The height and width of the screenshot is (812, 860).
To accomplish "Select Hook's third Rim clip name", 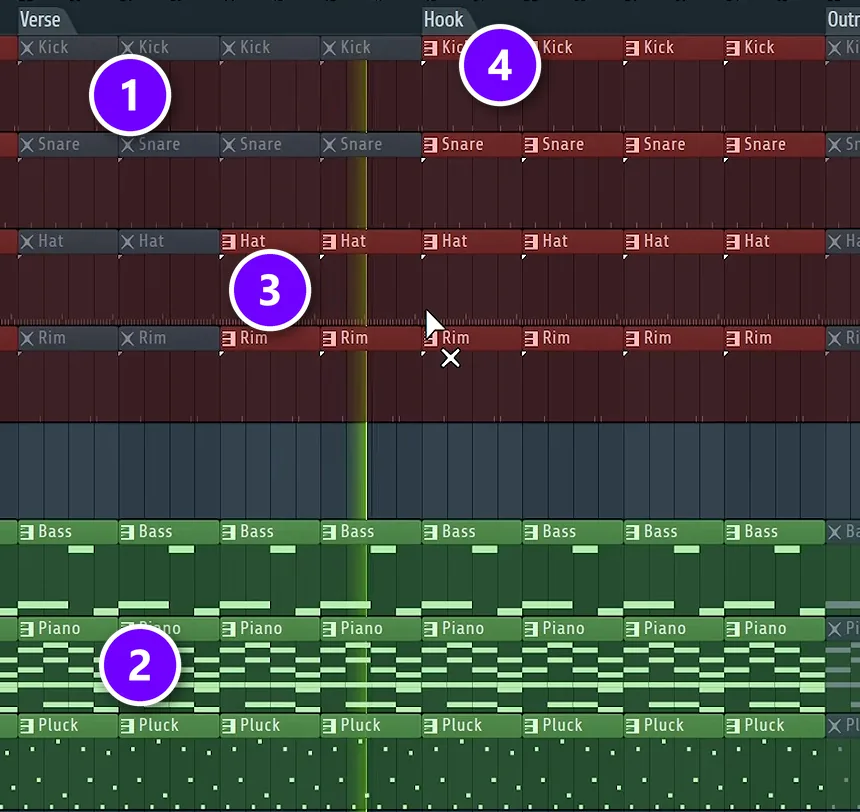I will pos(658,337).
